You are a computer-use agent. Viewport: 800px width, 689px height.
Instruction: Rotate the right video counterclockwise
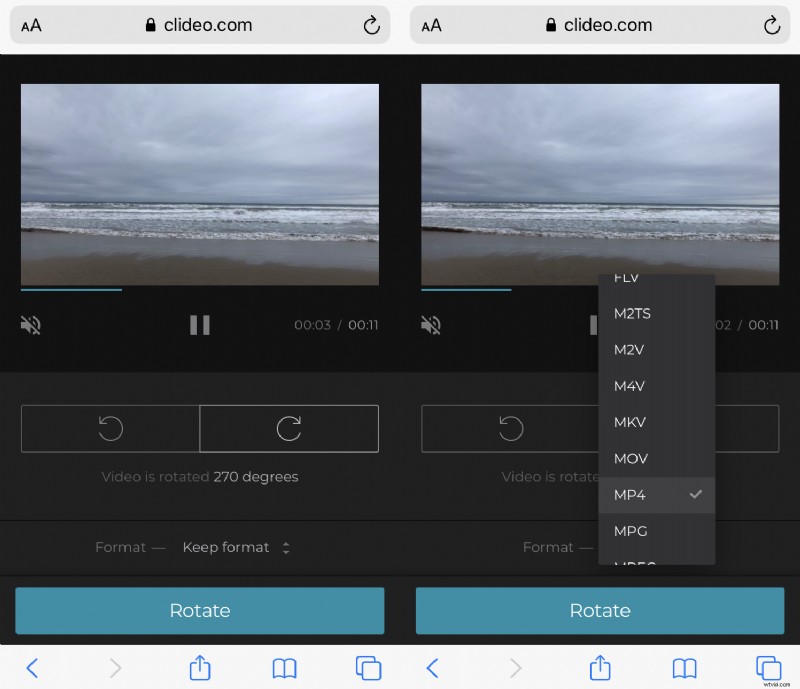[x=510, y=428]
